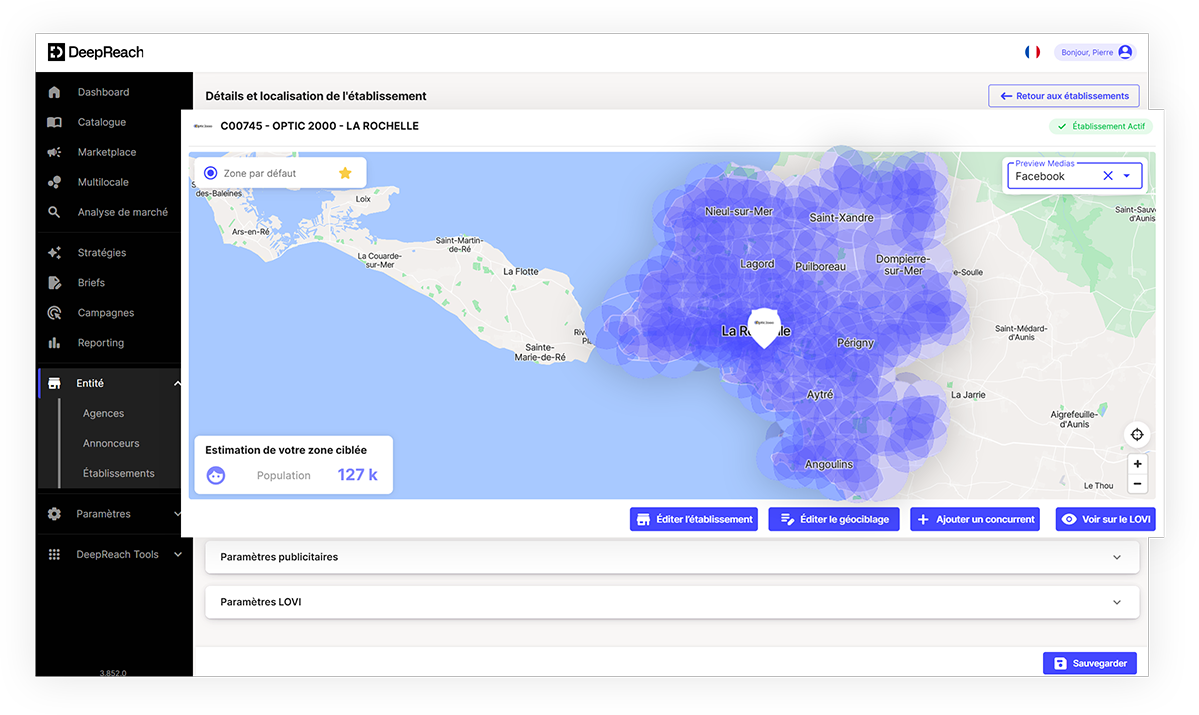The image size is (1199, 715).
Task: Click the Analyse de marché search icon
Action: [54, 212]
